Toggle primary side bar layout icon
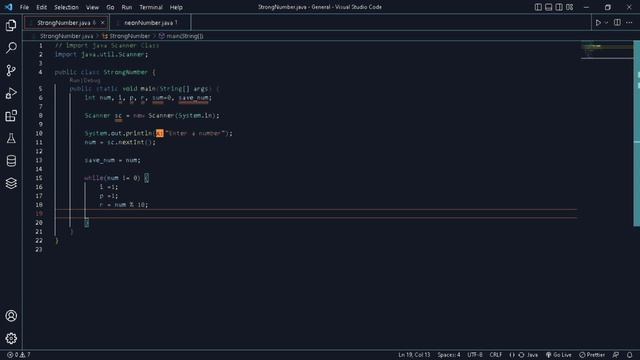640x360 pixels. click(x=538, y=7)
